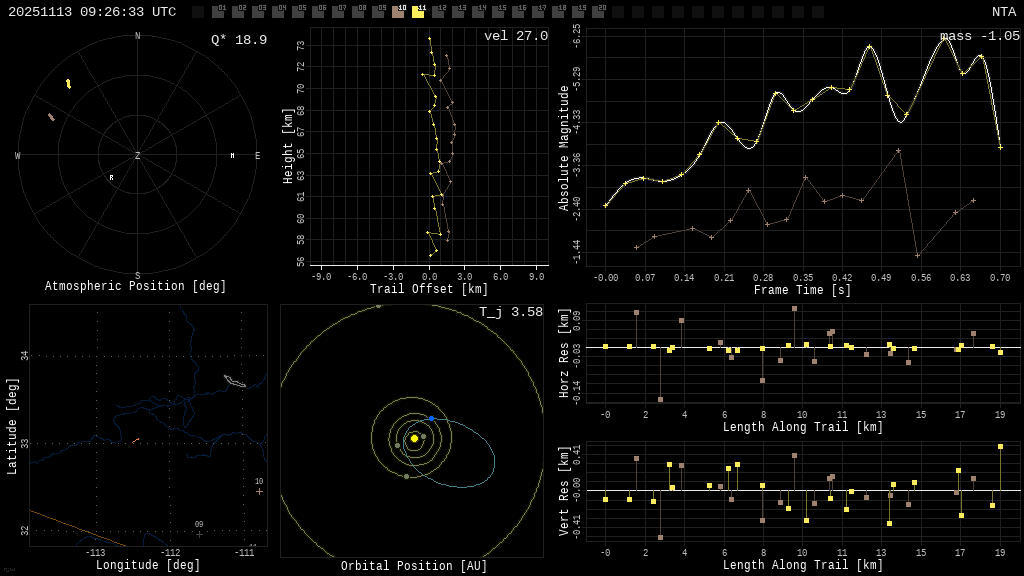The height and width of the screenshot is (576, 1024).
Task: Click the T_j 3.58 Tisserand value
Action: 510,312
